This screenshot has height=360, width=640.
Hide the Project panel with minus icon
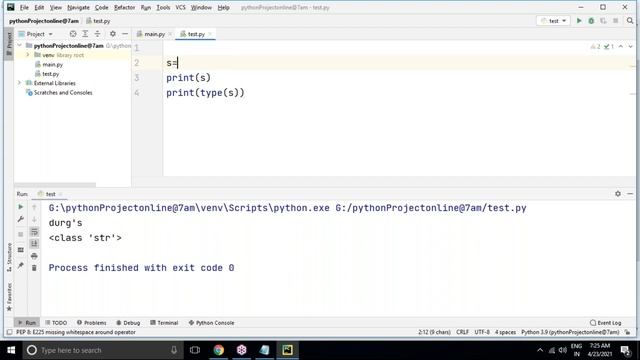125,34
